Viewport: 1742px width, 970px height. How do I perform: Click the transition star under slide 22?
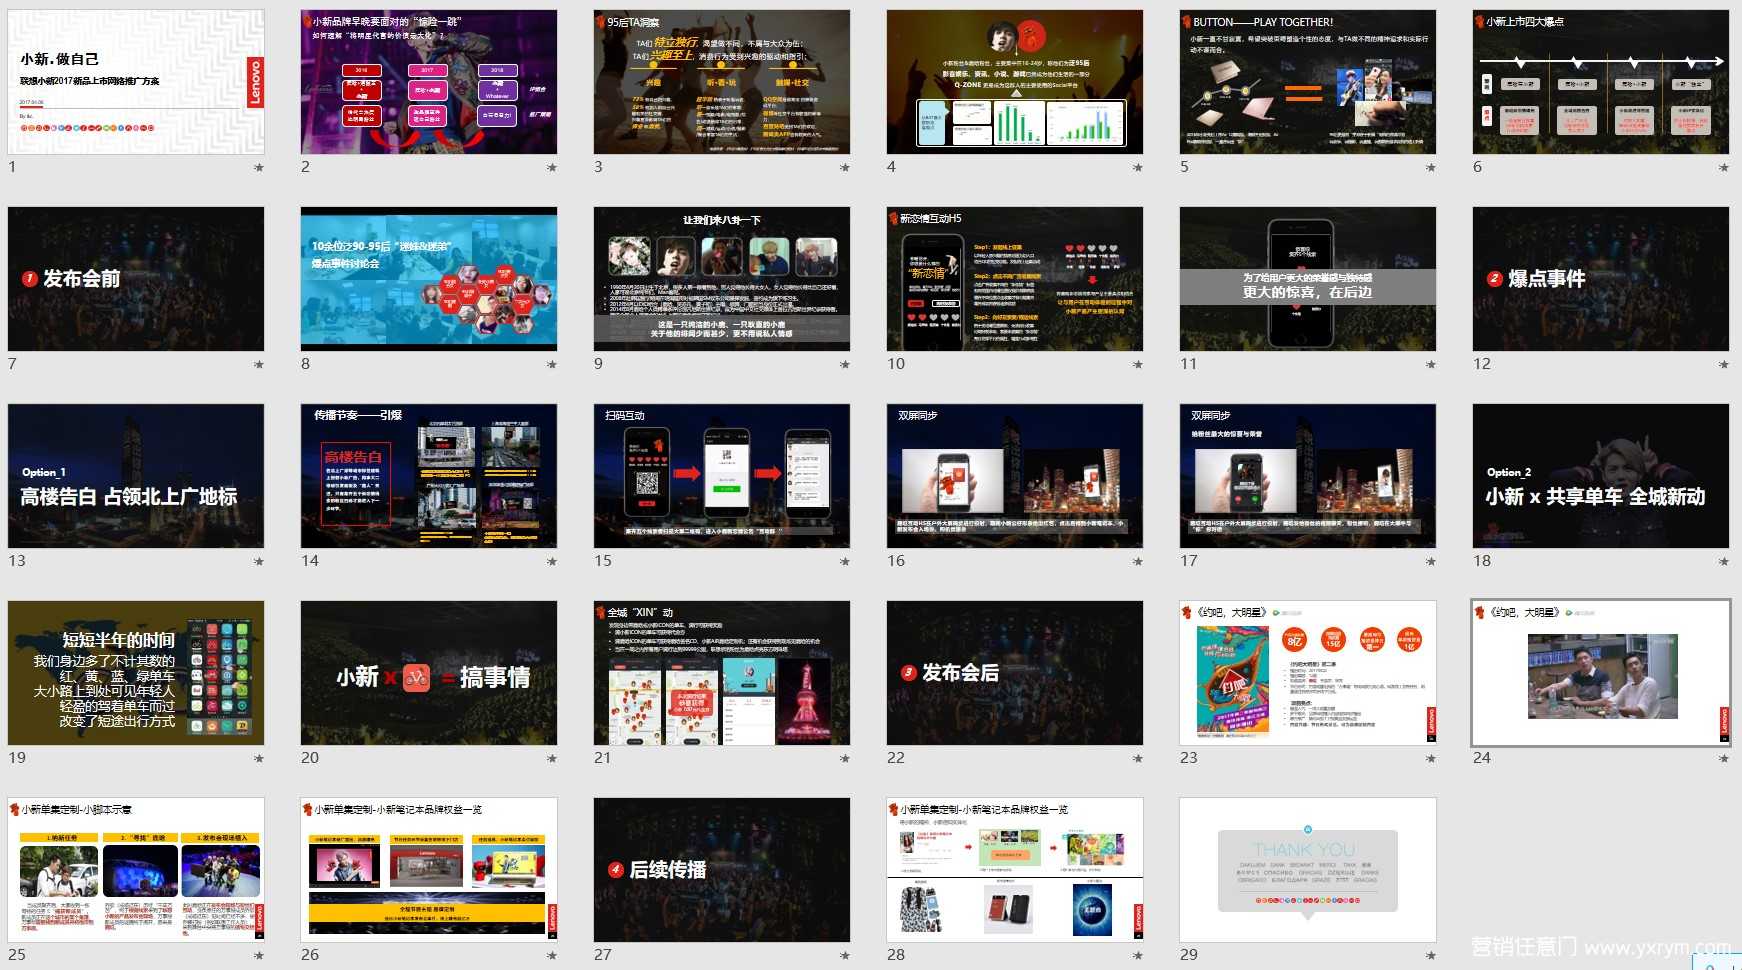(1138, 759)
